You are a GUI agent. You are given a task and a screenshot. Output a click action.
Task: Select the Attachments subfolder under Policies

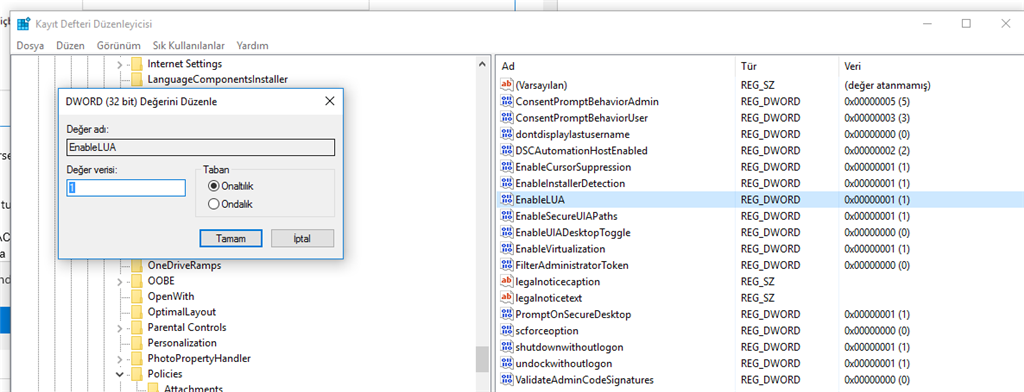click(193, 389)
